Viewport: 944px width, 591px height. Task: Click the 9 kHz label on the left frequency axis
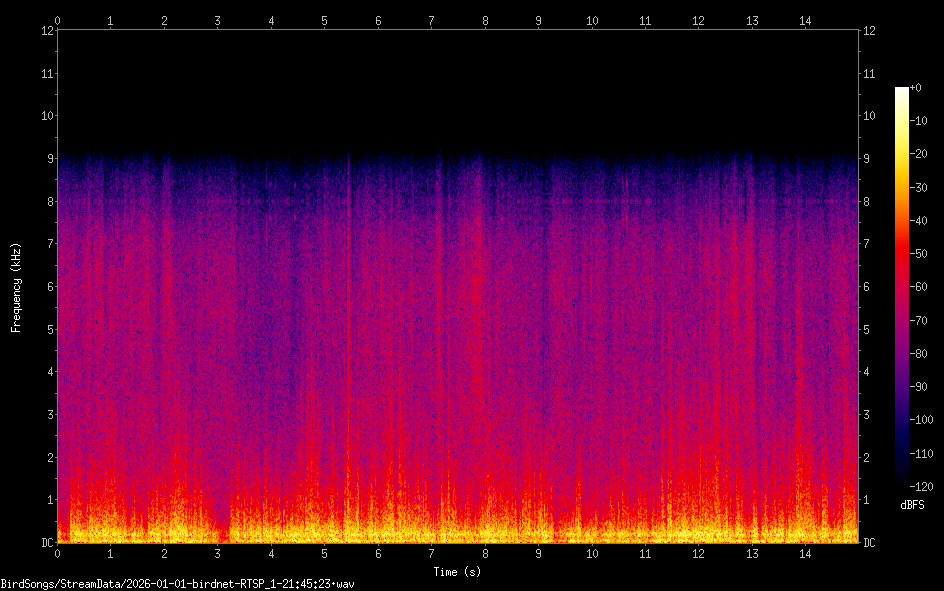click(x=45, y=158)
